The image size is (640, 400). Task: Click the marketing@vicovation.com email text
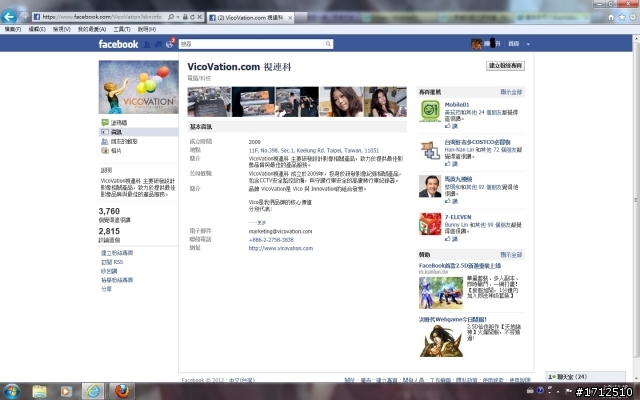pyautogui.click(x=280, y=231)
